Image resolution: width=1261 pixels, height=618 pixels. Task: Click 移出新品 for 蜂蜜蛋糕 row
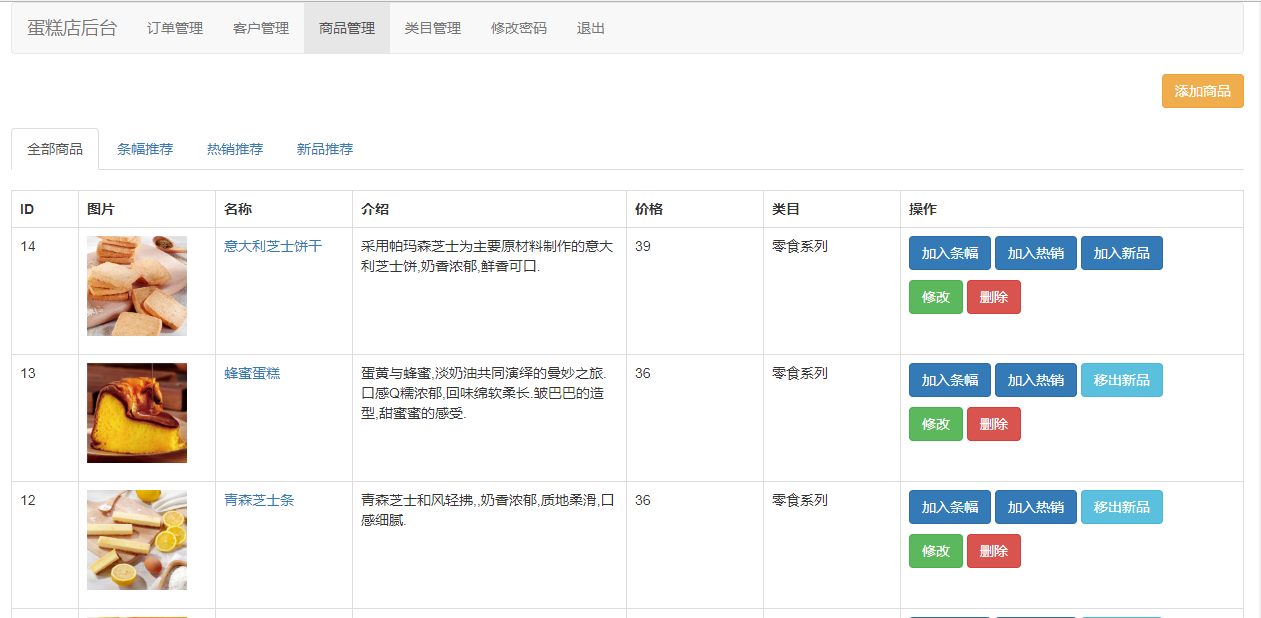tap(1122, 380)
